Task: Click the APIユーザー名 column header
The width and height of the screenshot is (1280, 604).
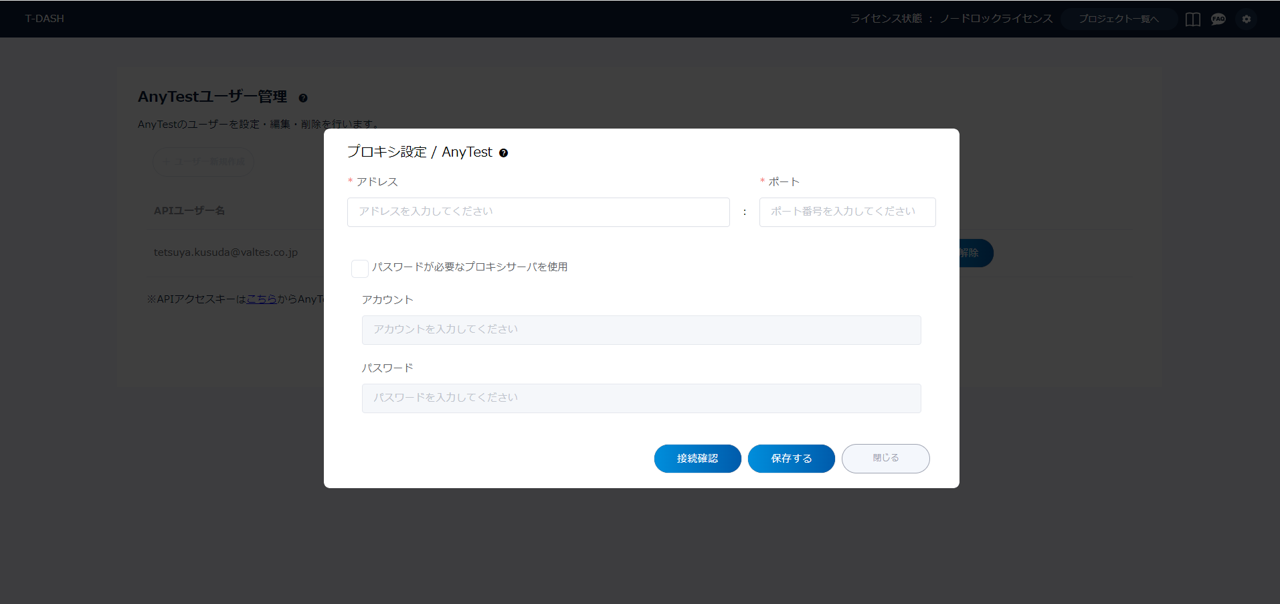Action: (x=190, y=211)
